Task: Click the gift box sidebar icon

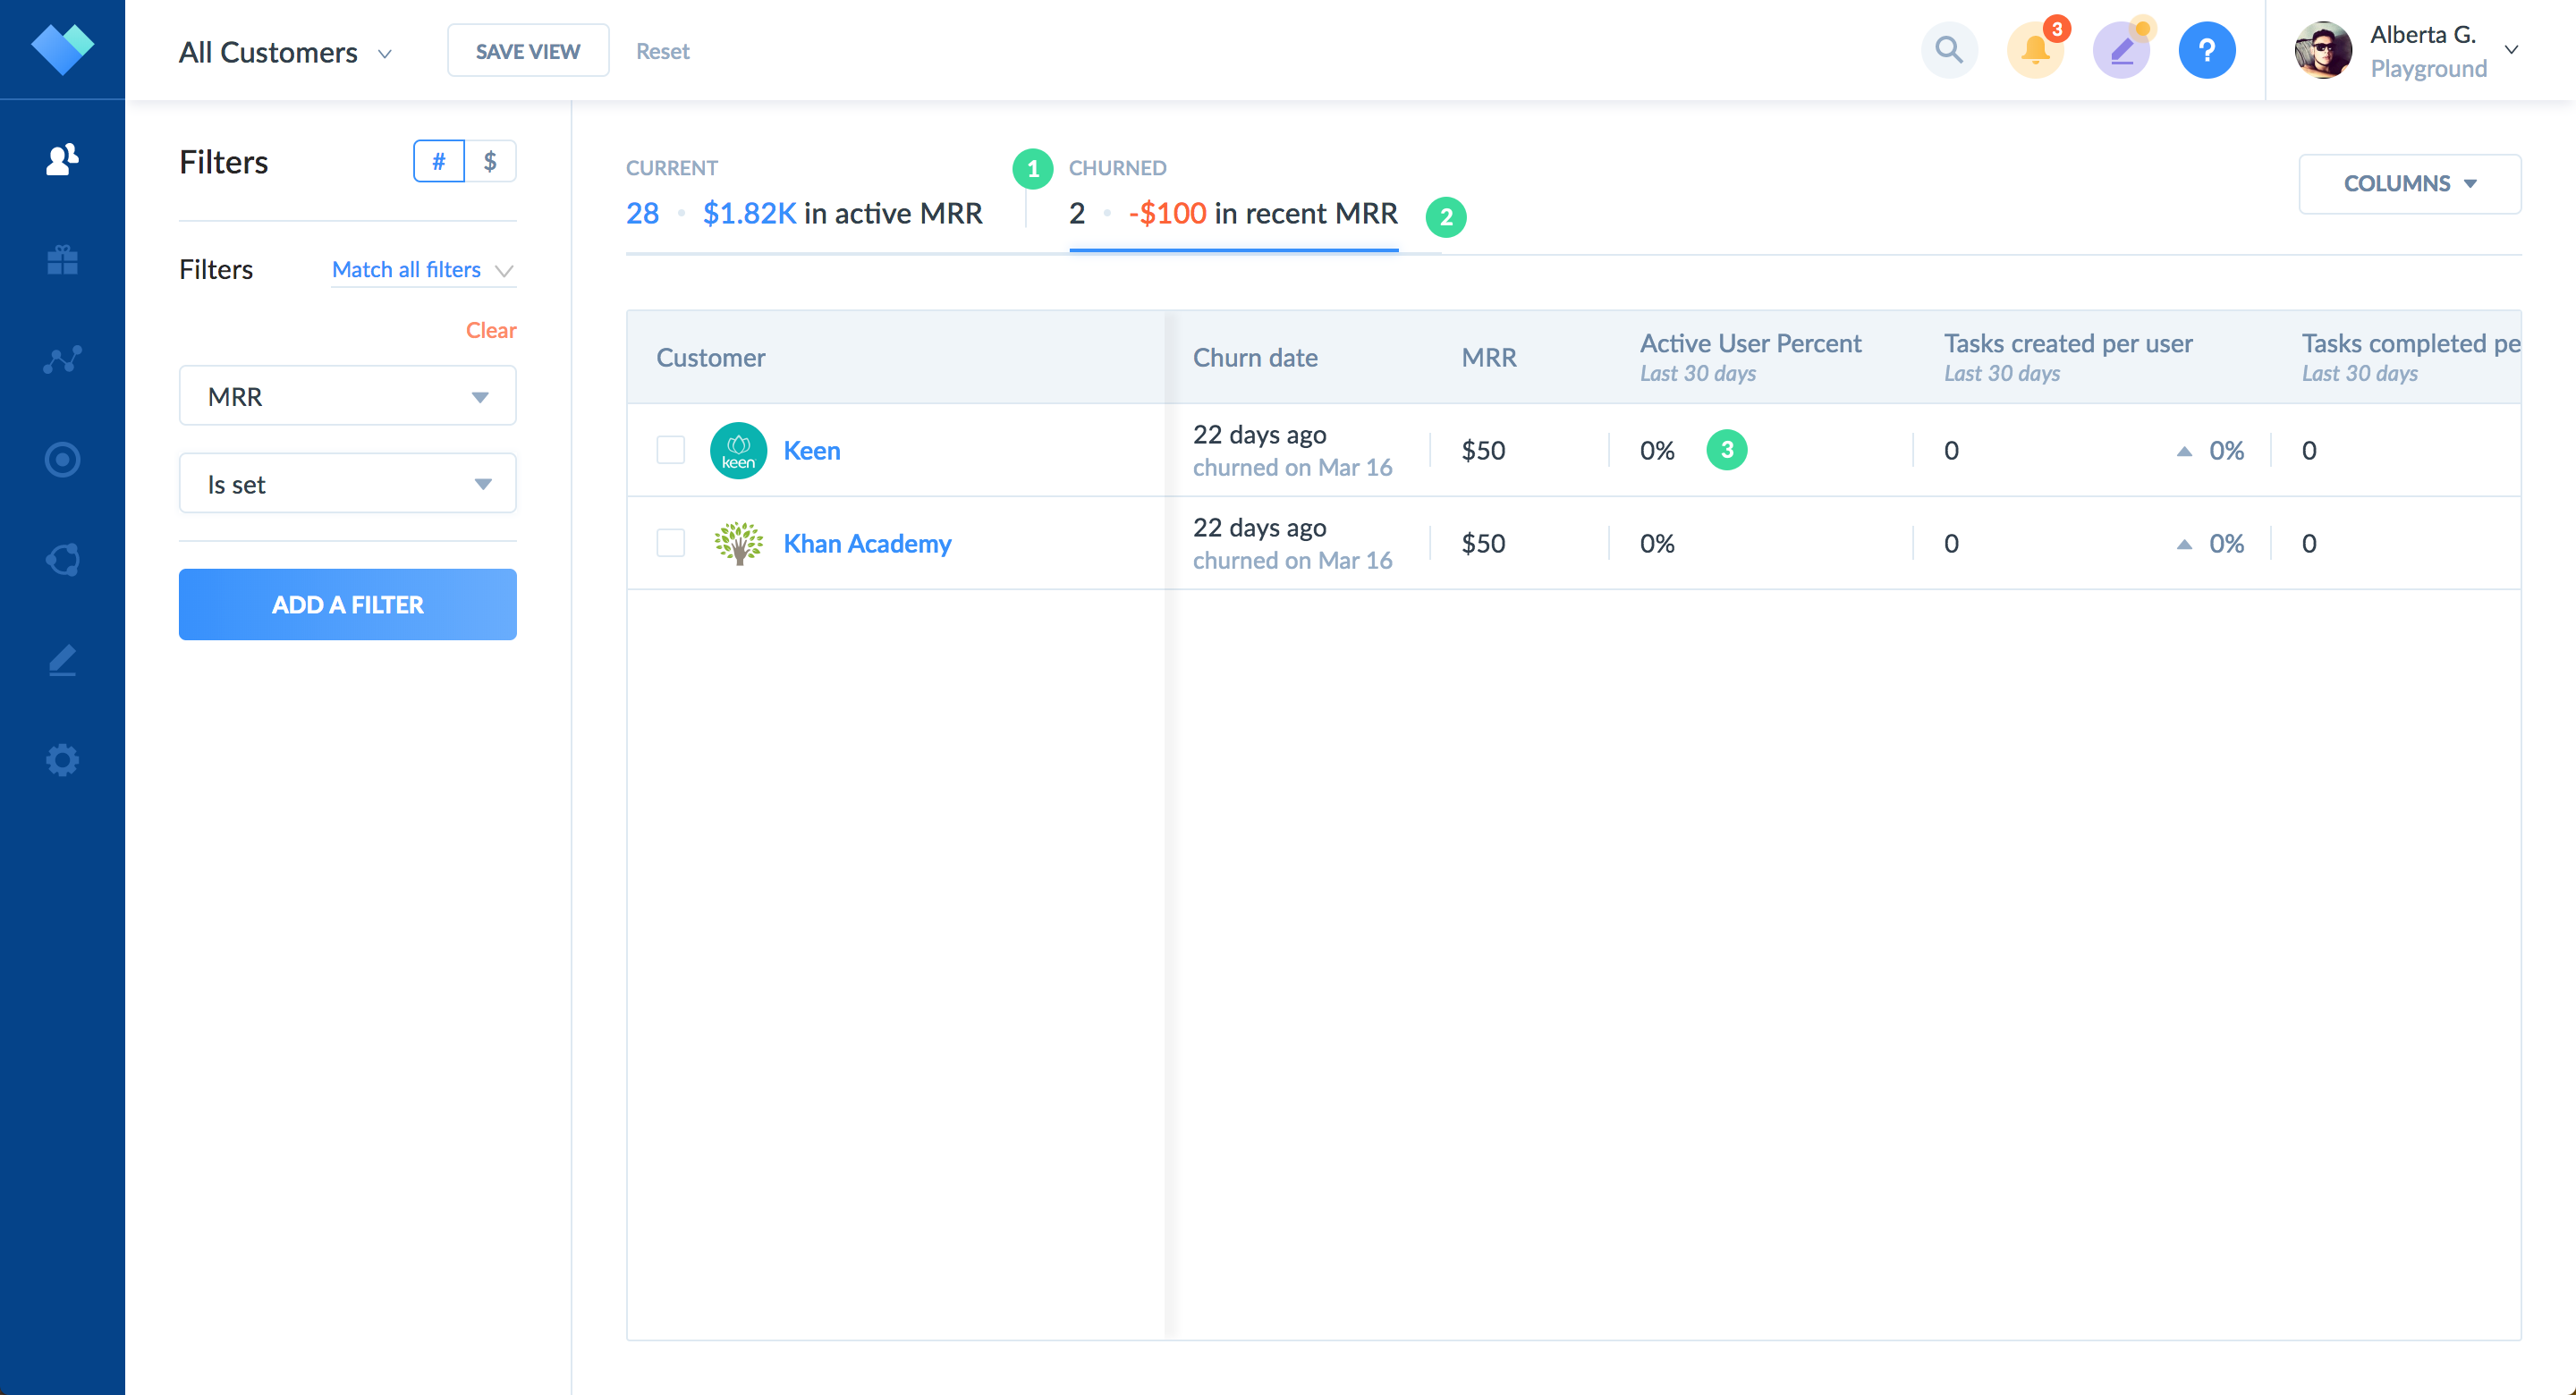Action: 62,260
